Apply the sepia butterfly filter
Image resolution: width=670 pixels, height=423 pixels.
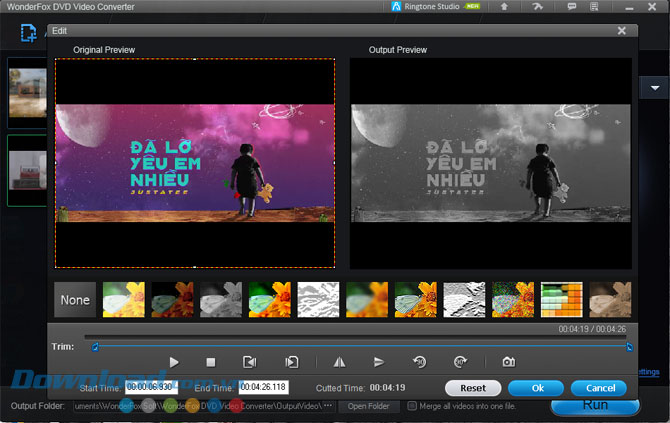pyautogui.click(x=610, y=300)
